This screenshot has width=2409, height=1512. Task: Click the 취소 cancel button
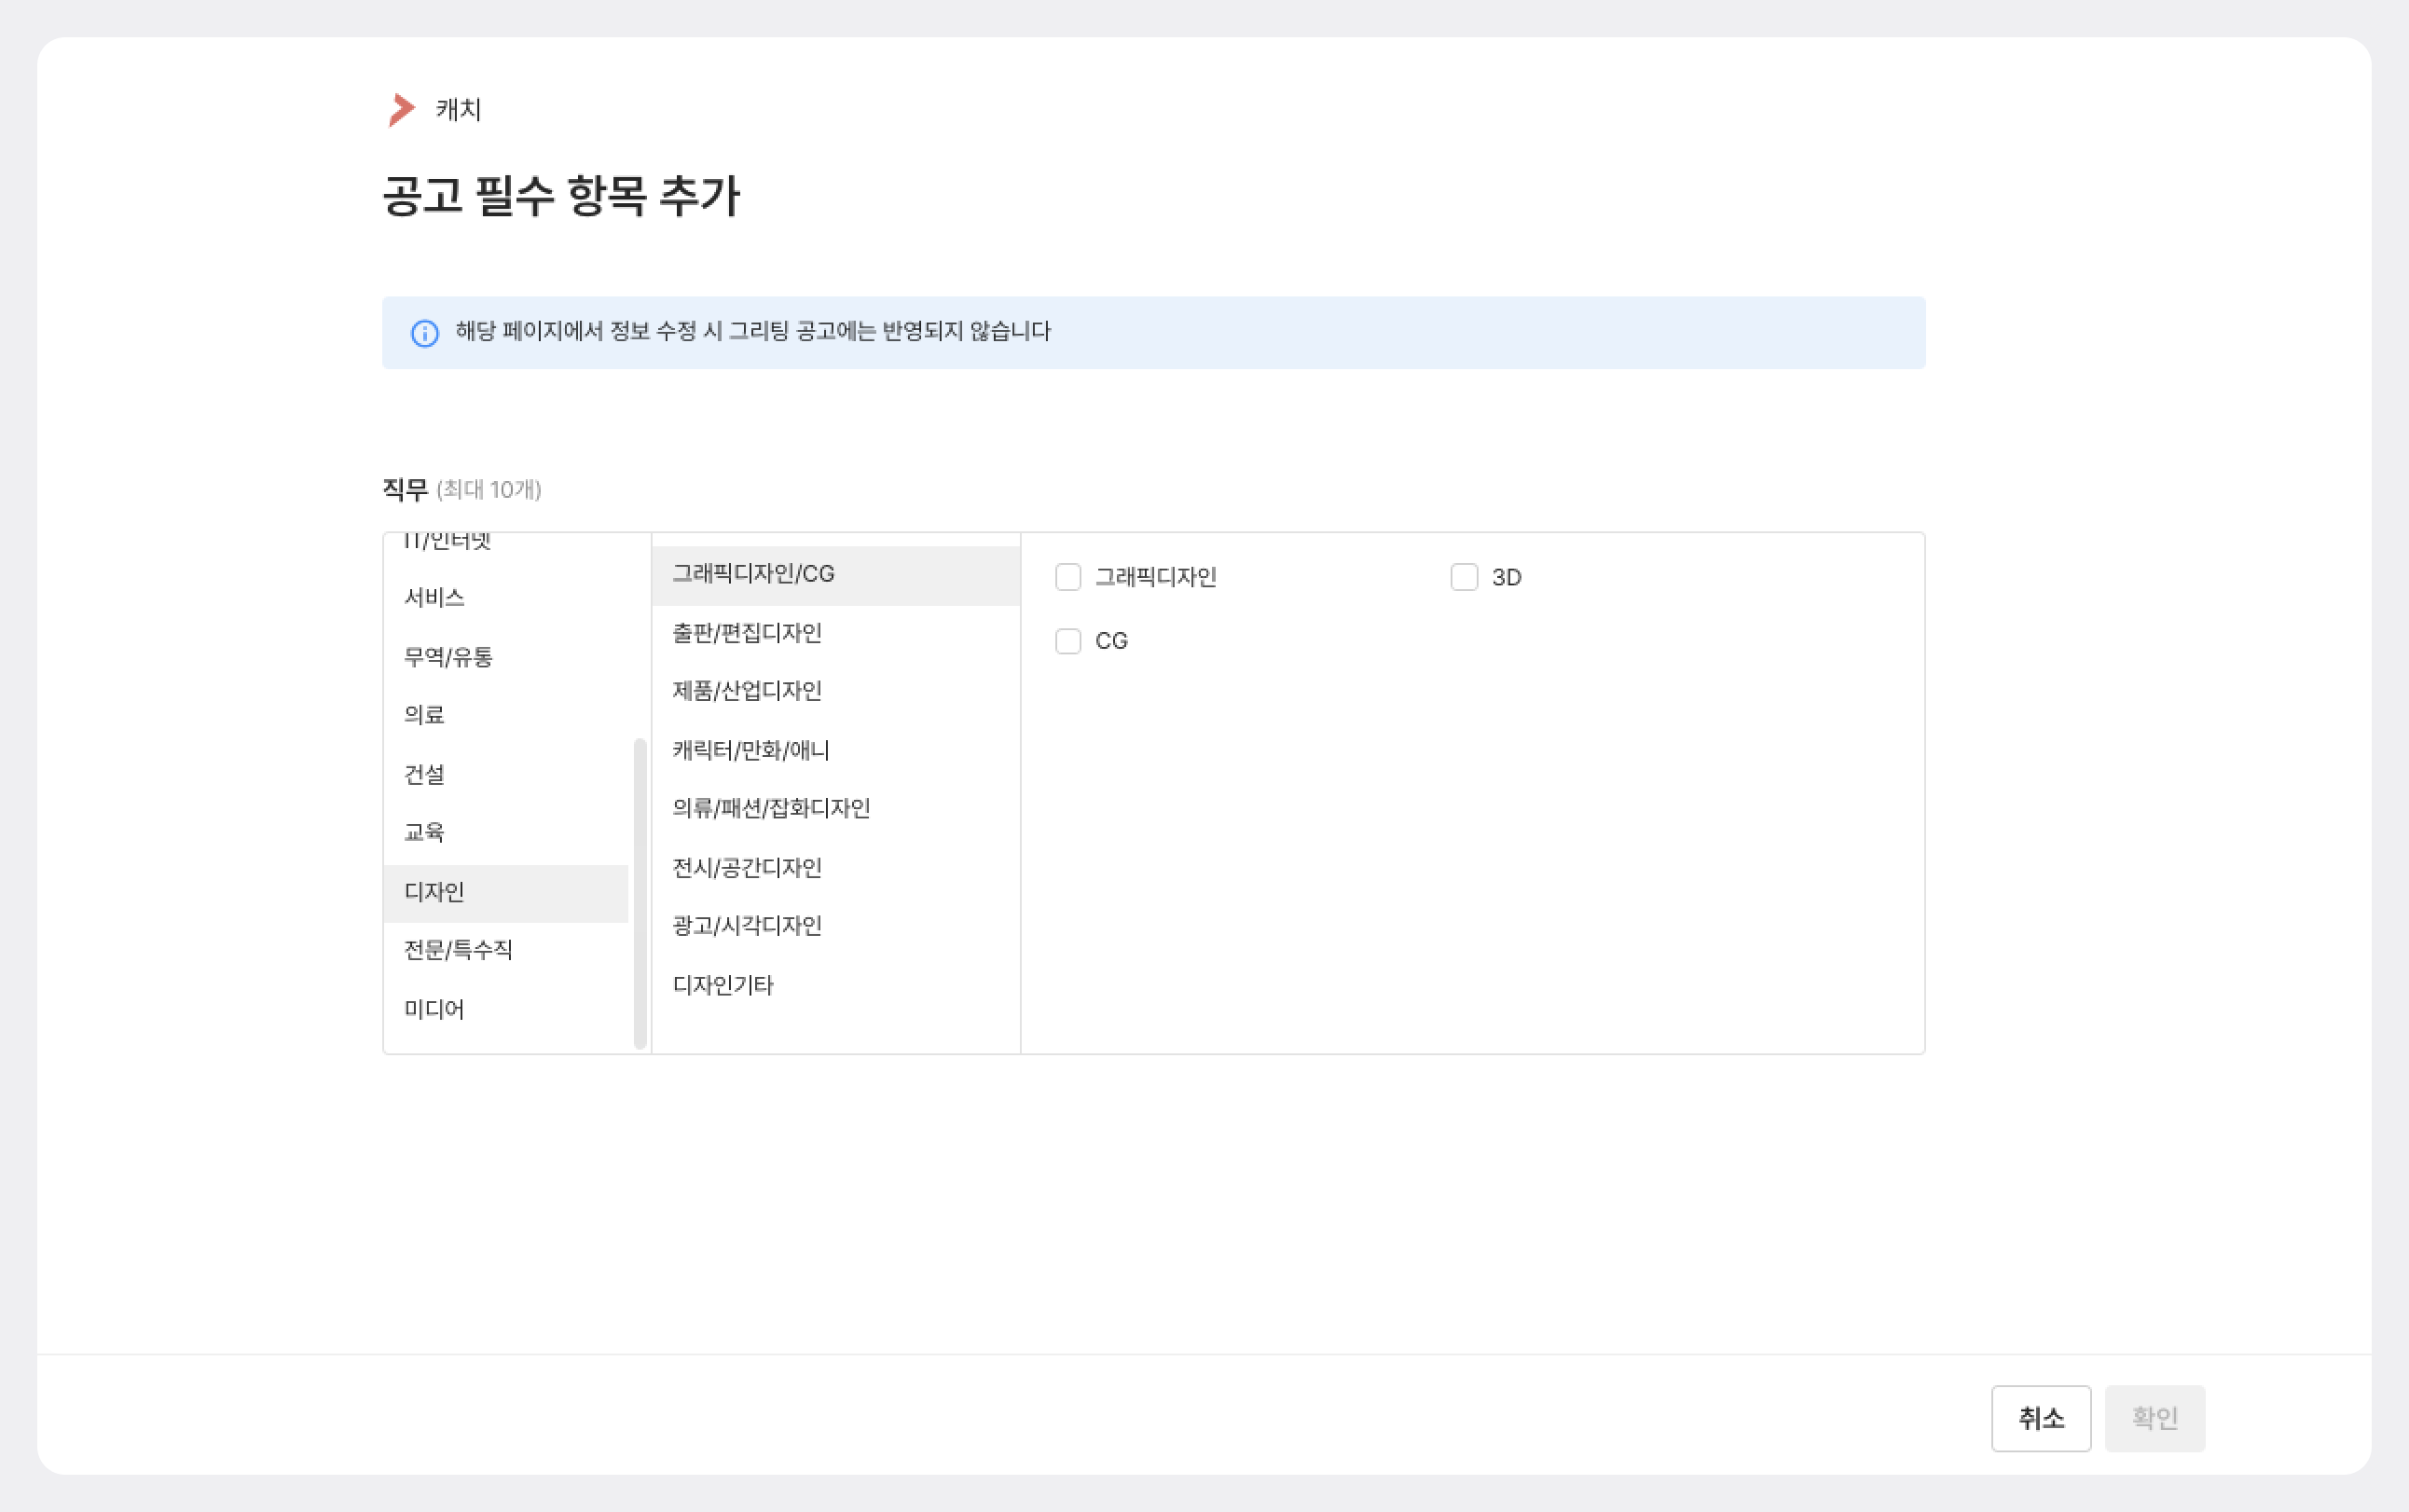pos(2040,1418)
